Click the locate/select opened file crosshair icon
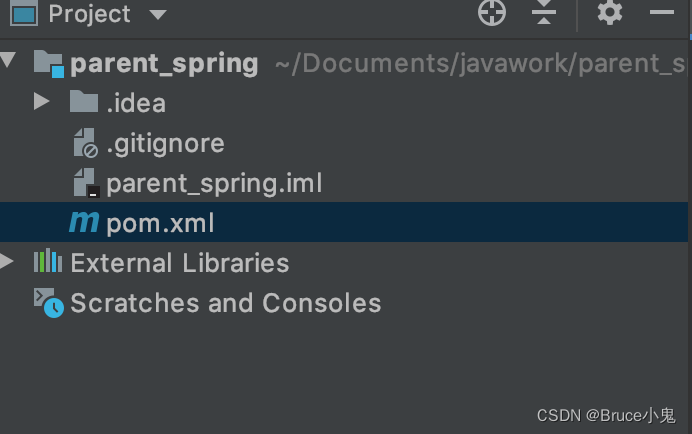This screenshot has height=434, width=692. pos(492,12)
